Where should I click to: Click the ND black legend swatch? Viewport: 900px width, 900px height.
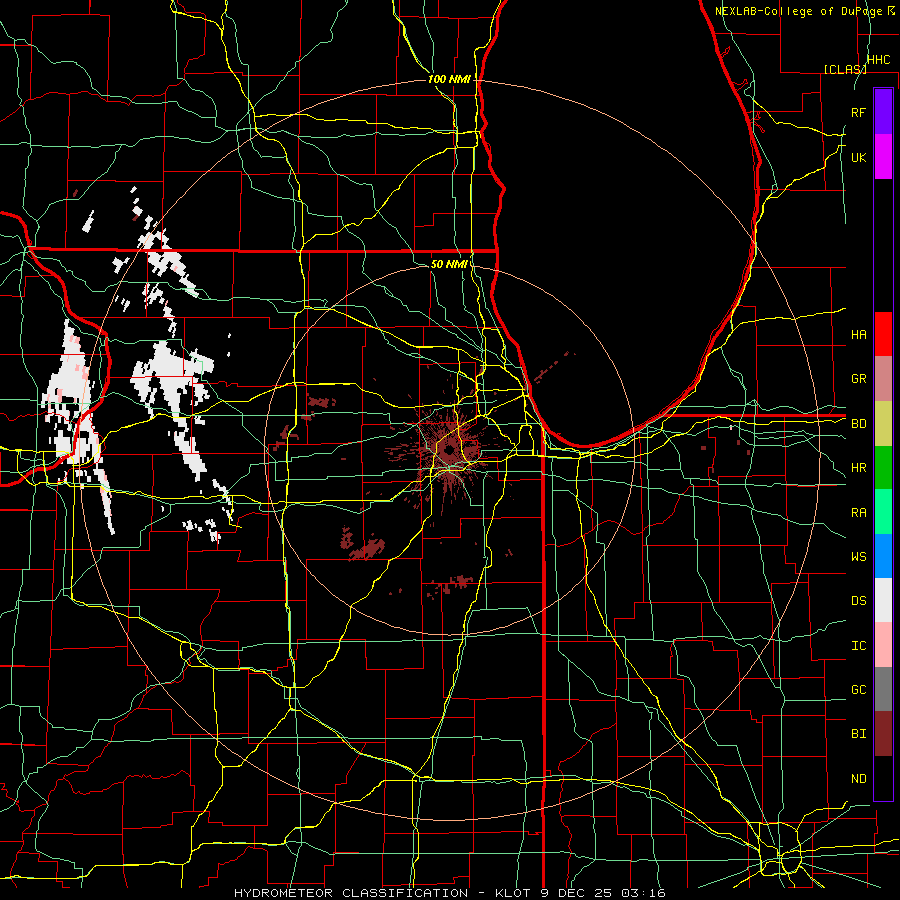tap(883, 778)
